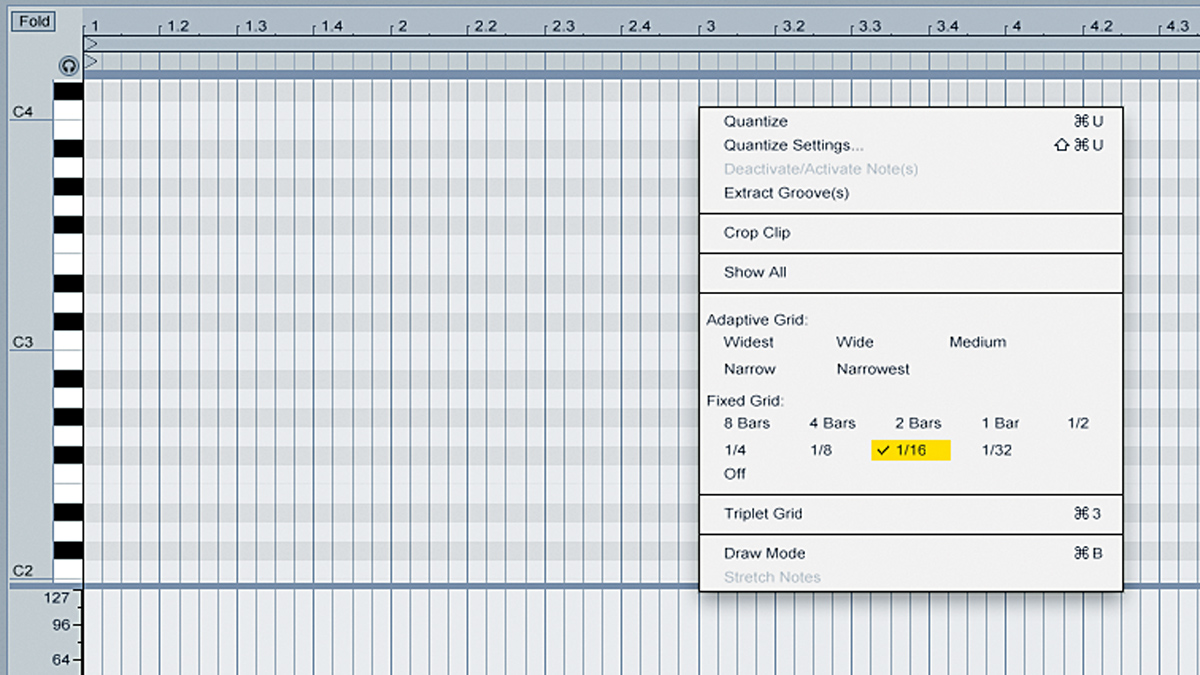The height and width of the screenshot is (675, 1200).
Task: Set adaptive grid to Narrowest
Action: point(873,369)
